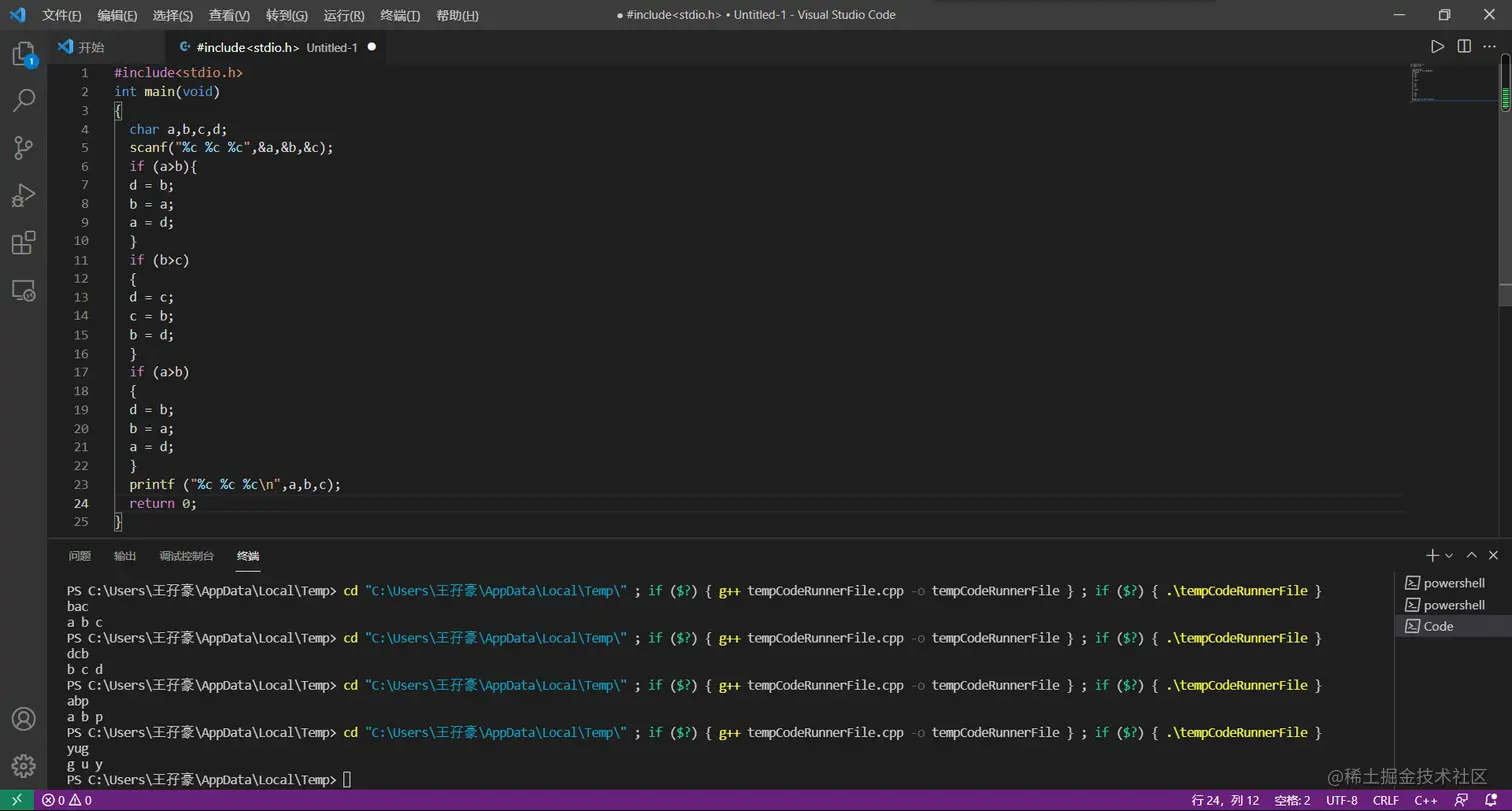Open problems count in status bar

[66, 800]
